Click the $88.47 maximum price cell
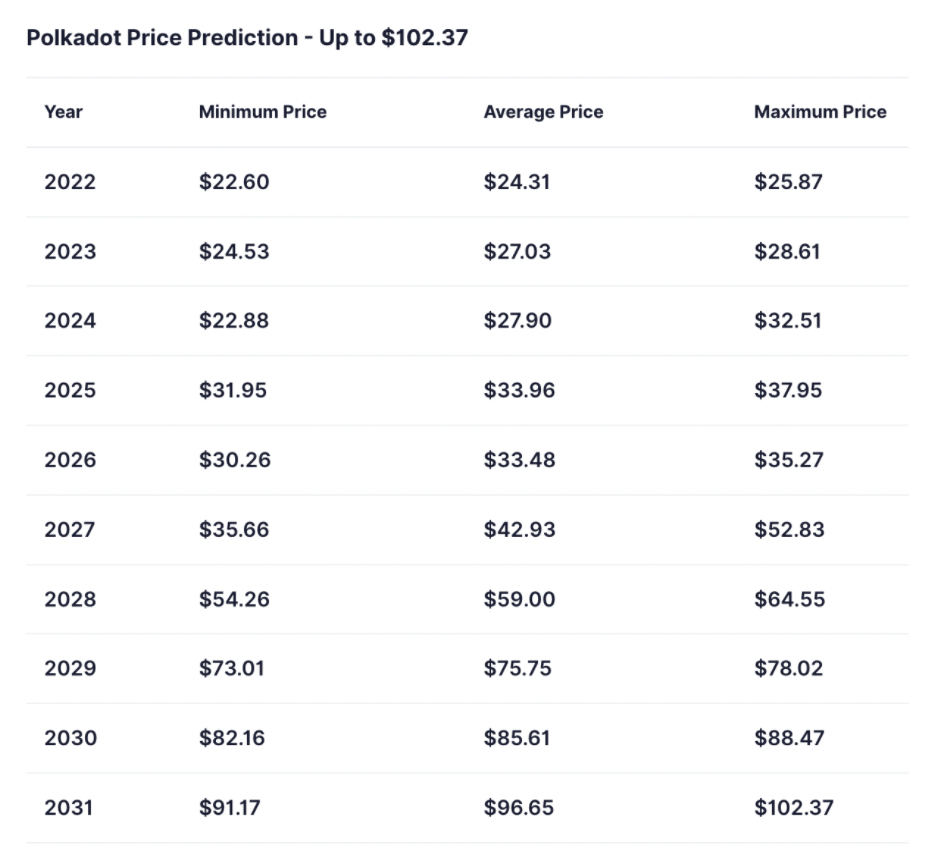The image size is (926, 858). 788,738
